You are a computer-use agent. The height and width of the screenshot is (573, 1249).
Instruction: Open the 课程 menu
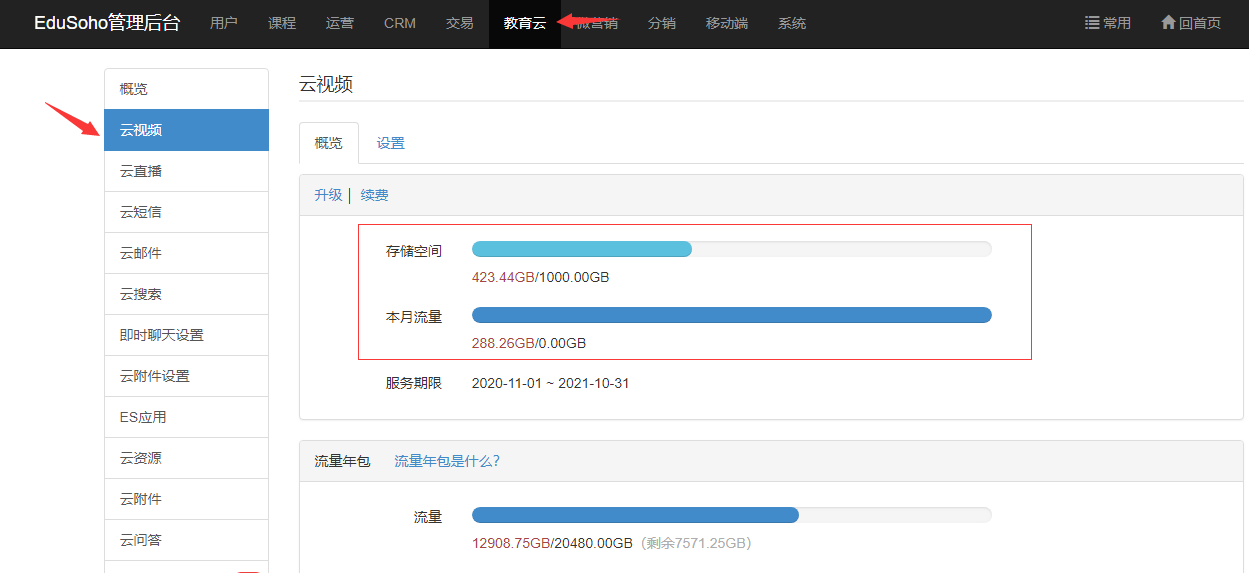pos(282,23)
